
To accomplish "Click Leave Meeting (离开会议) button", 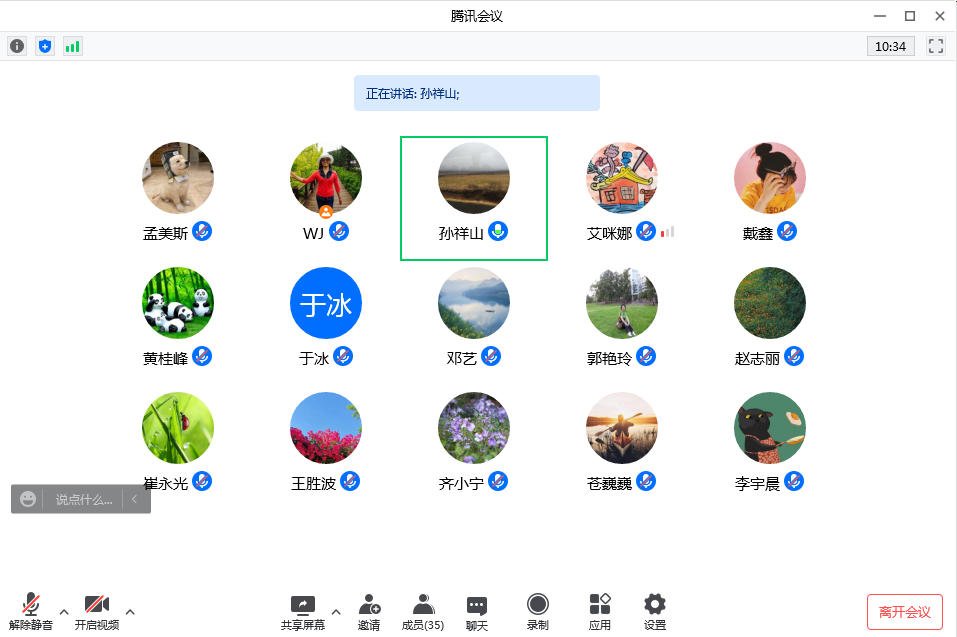I will (x=904, y=612).
